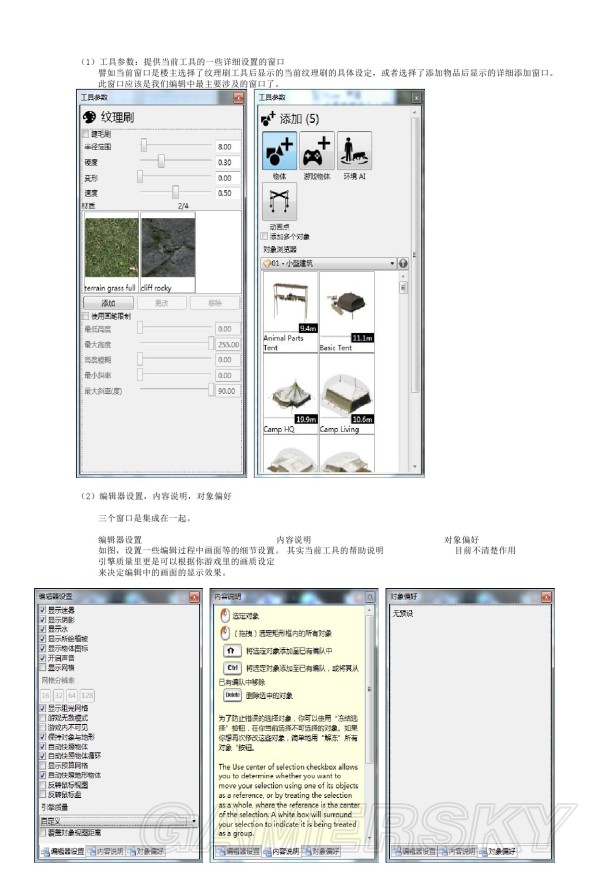Select the 动画点 animation point icon

click(x=279, y=200)
